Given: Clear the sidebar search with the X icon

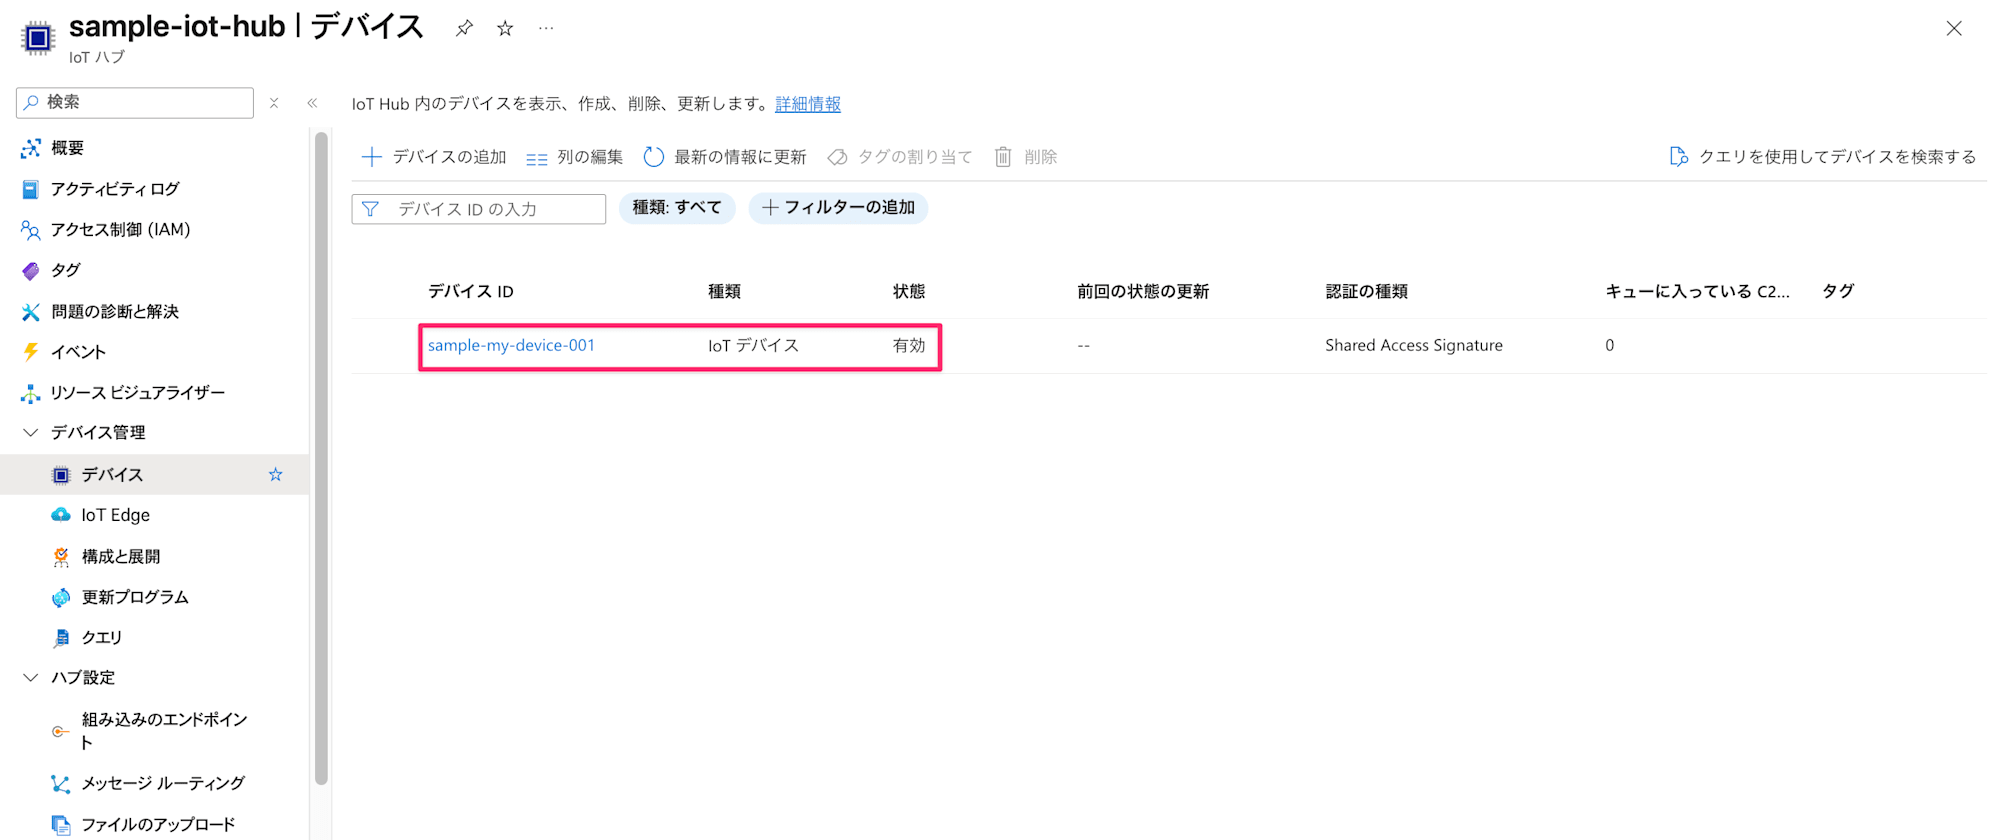Looking at the screenshot, I should (x=274, y=102).
